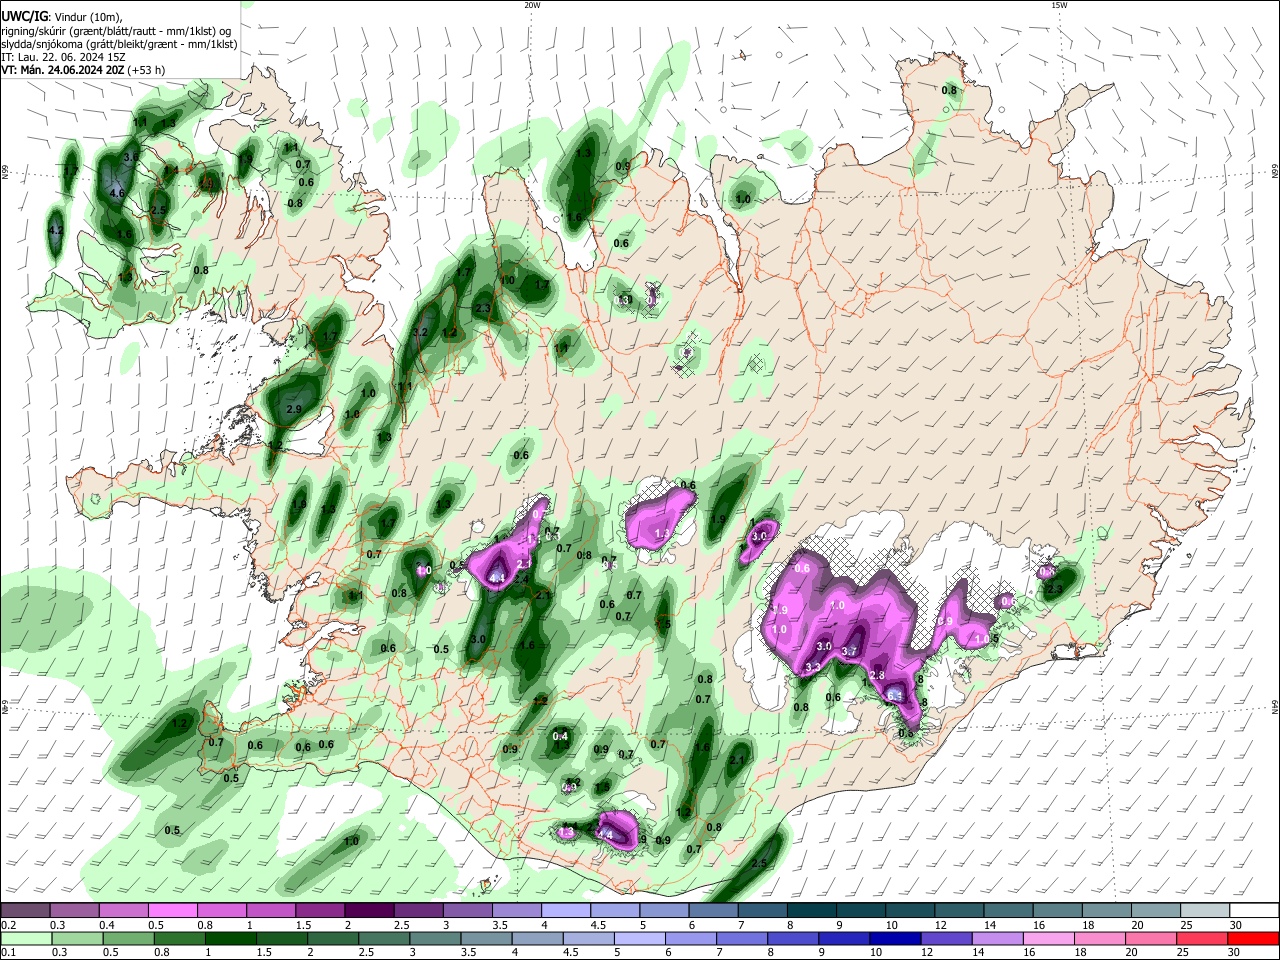This screenshot has height=960, width=1280.
Task: Click the 4.6 precipitation value on map
Action: (x=117, y=193)
